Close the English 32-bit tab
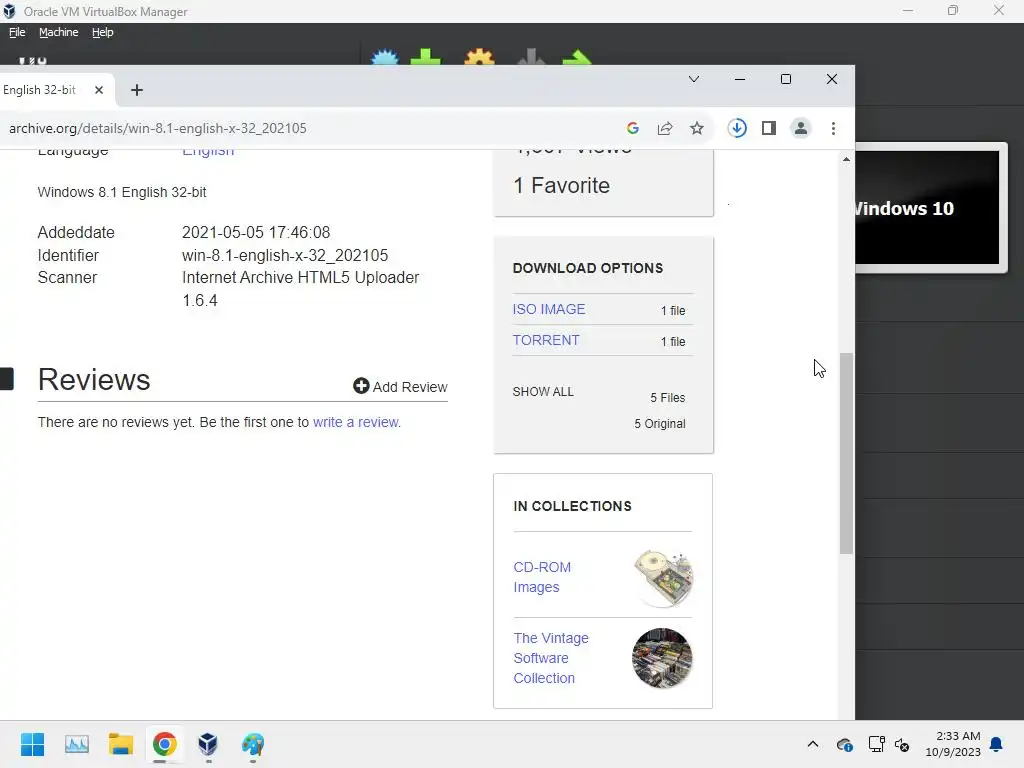This screenshot has height=768, width=1024. click(99, 90)
